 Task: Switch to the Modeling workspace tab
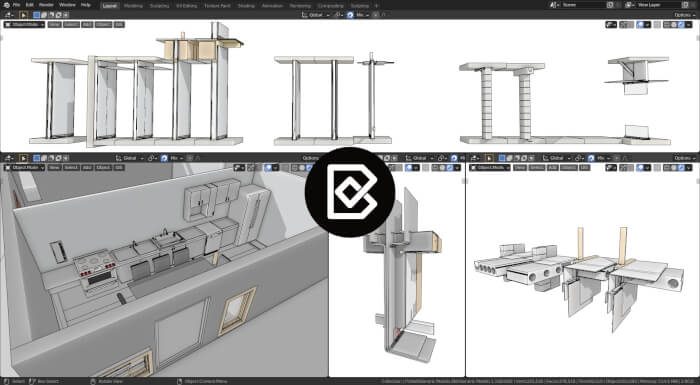point(133,6)
